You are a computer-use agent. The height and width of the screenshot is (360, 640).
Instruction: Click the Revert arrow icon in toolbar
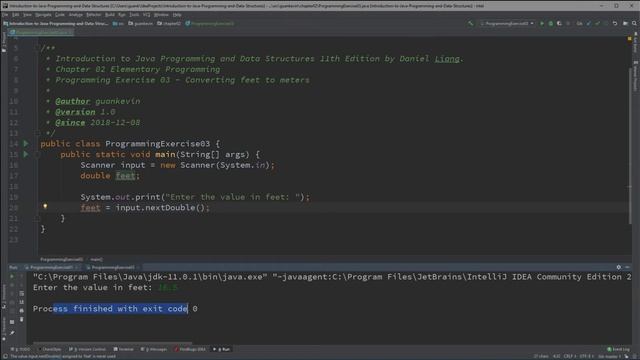point(615,24)
